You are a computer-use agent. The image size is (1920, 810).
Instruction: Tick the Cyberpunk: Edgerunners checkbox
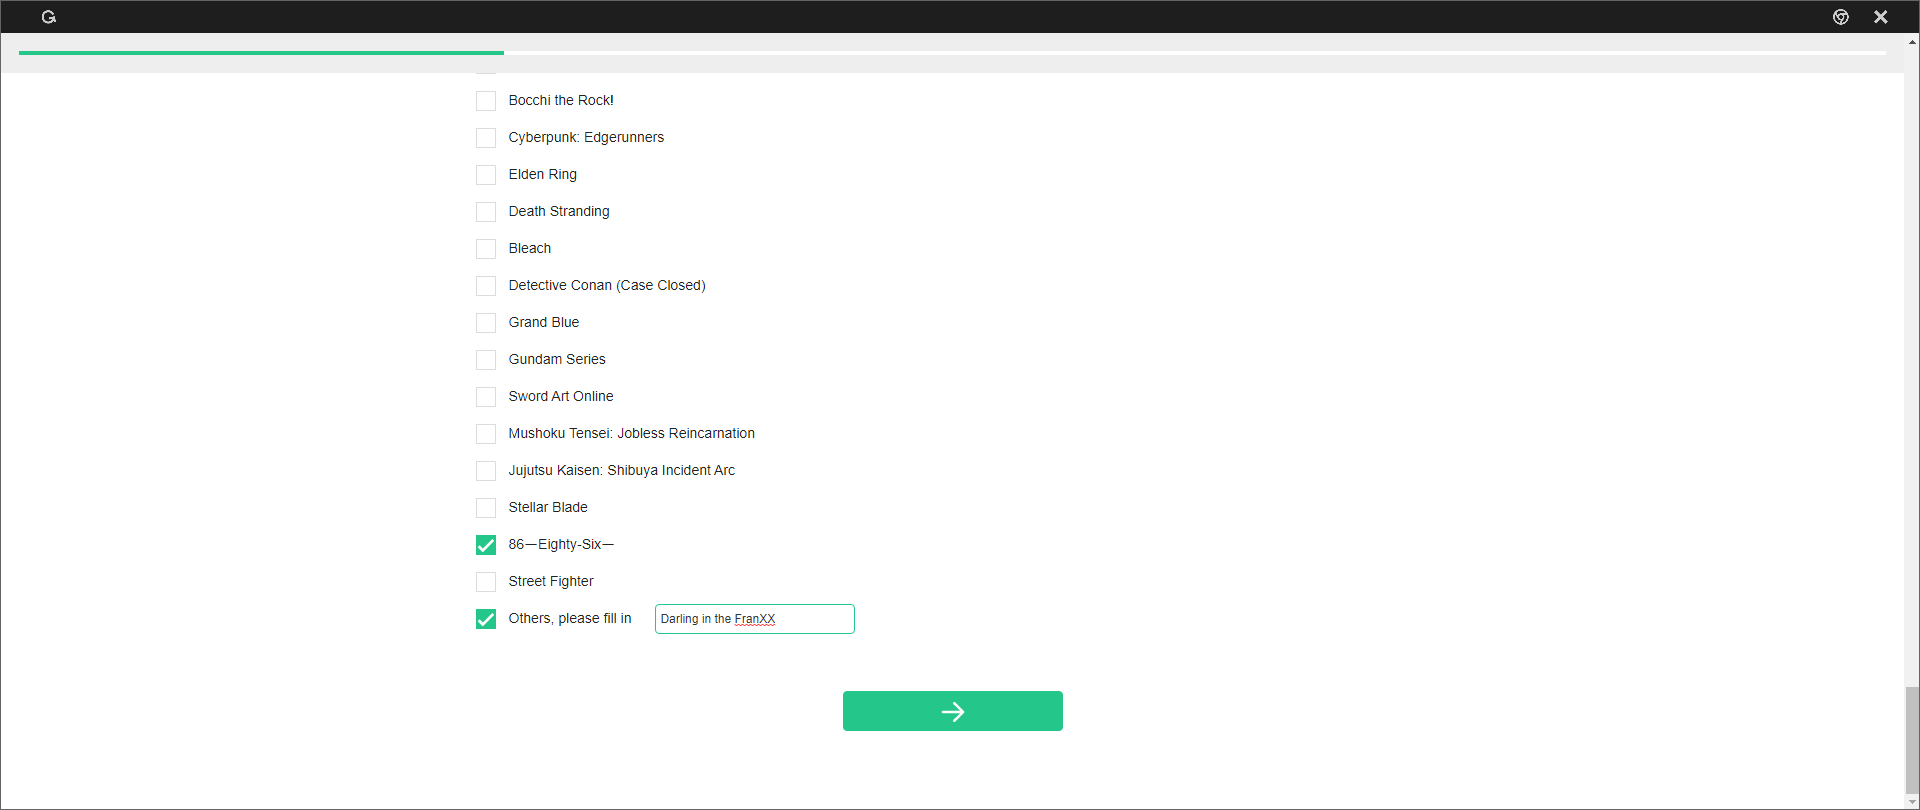(486, 138)
